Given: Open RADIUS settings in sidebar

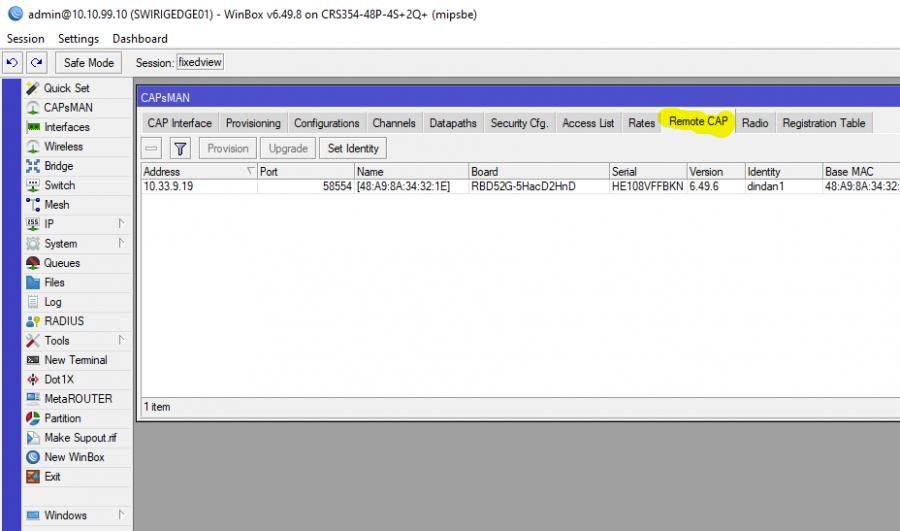Looking at the screenshot, I should (x=64, y=321).
